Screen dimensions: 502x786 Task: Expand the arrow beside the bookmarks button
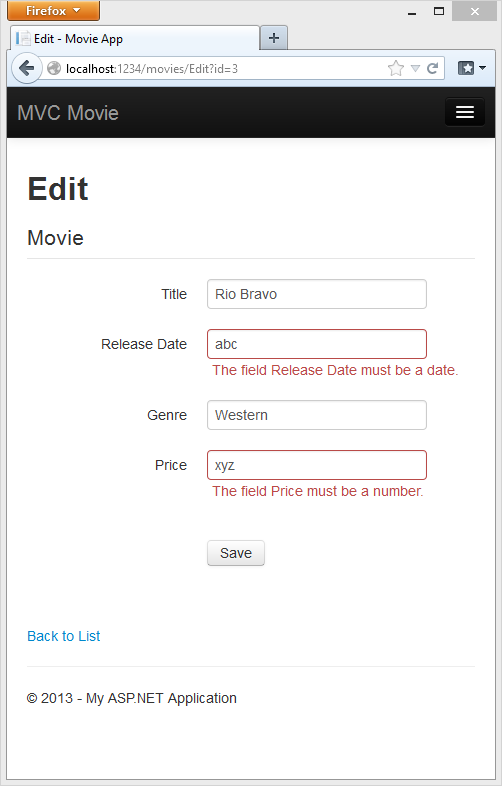click(482, 68)
